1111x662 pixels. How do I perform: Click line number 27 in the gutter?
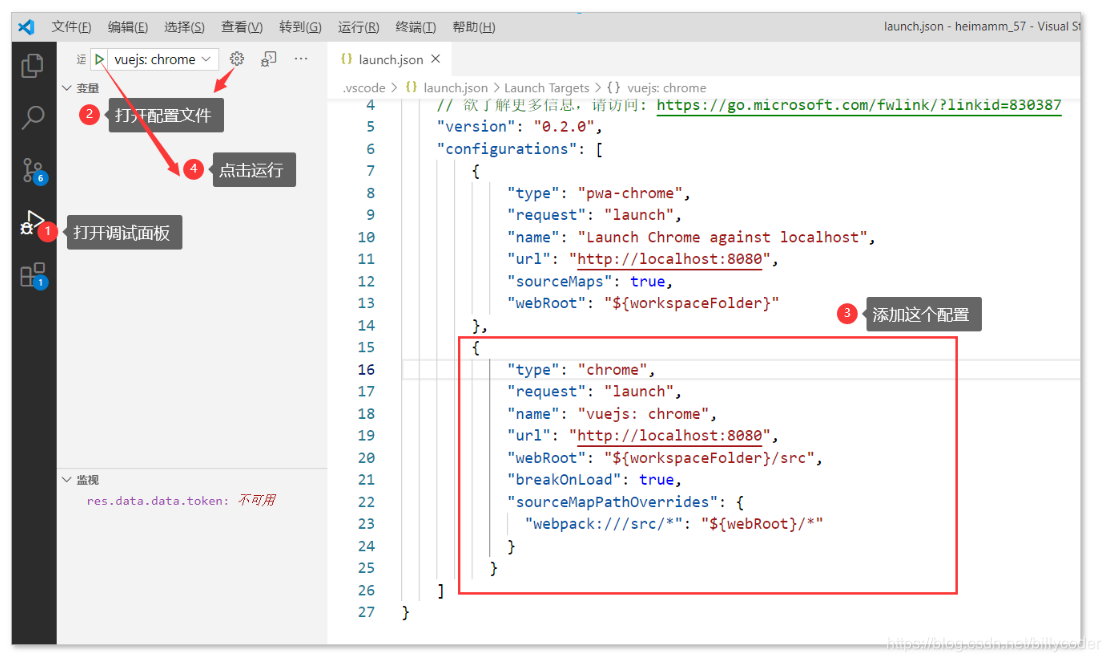pos(366,612)
